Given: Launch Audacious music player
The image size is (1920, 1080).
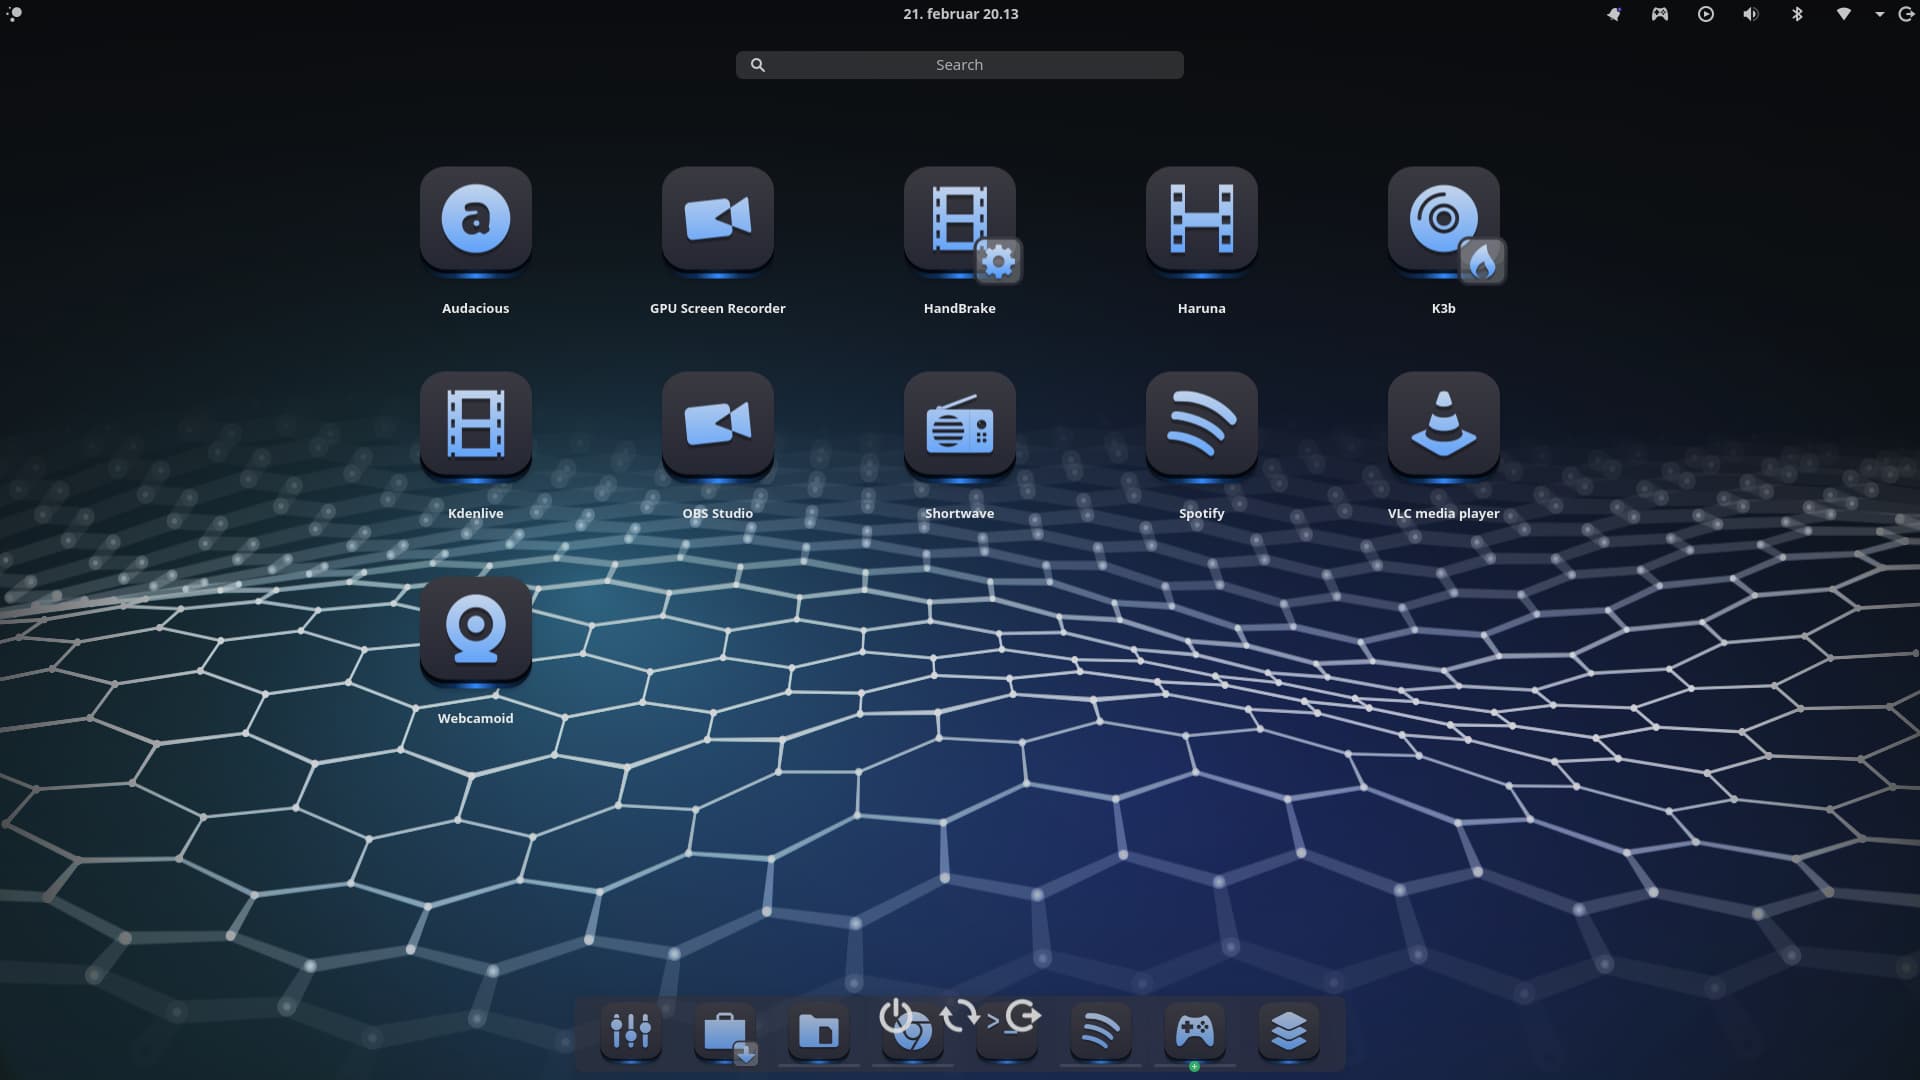Looking at the screenshot, I should [476, 219].
